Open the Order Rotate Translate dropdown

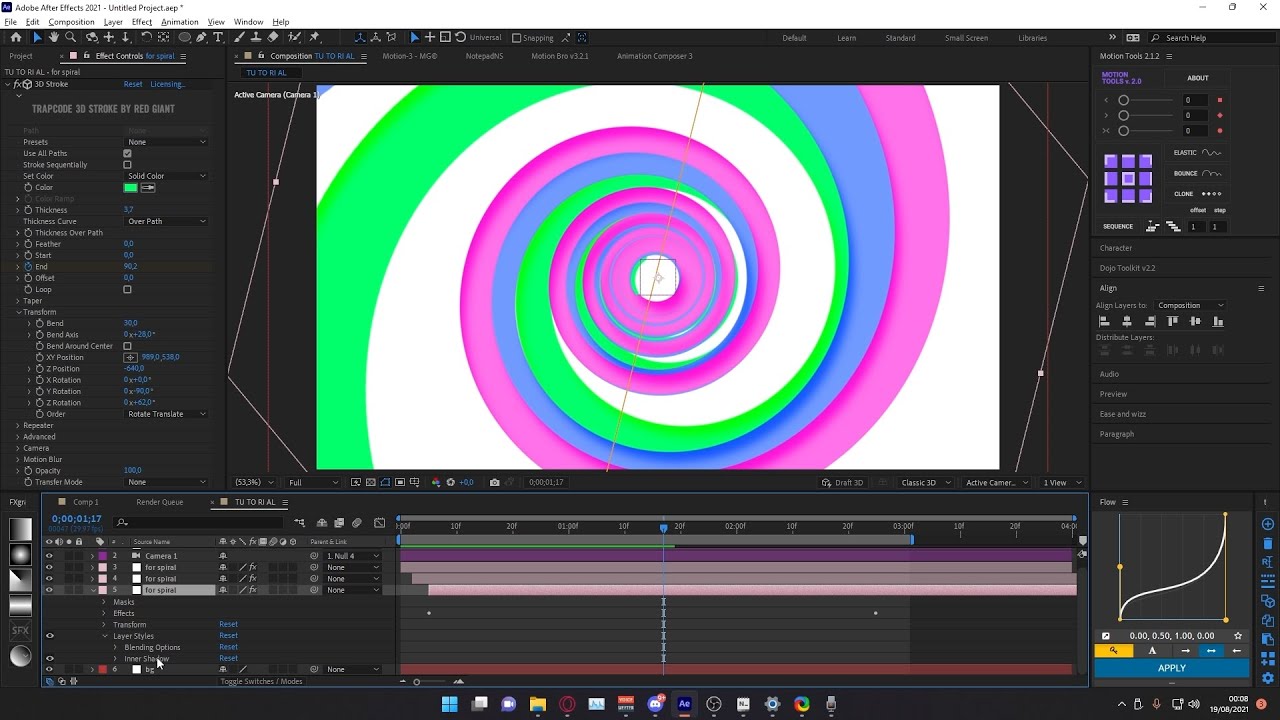(166, 414)
